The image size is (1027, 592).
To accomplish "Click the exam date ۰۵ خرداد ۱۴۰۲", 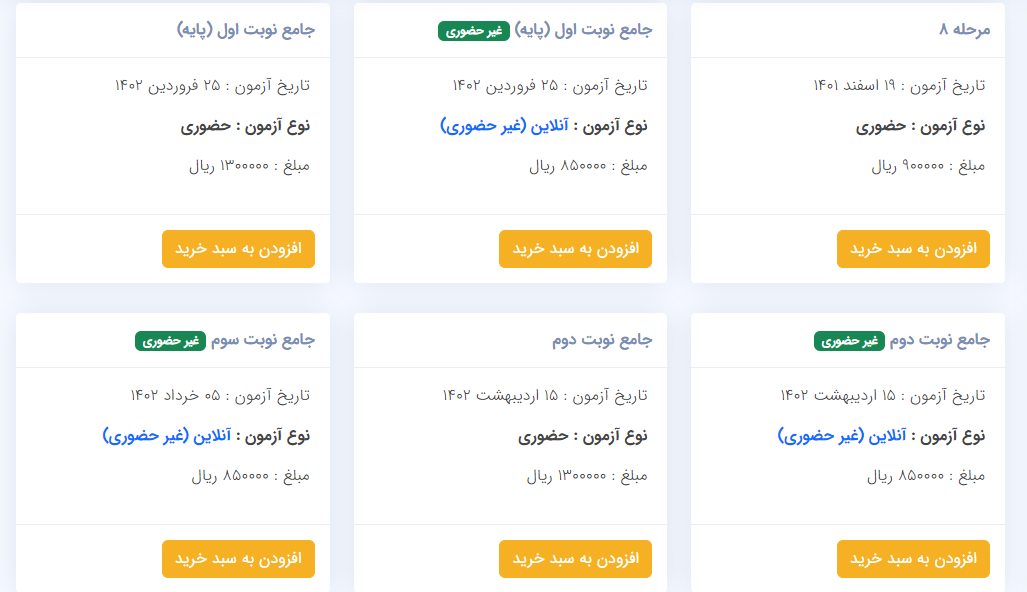I will point(175,396).
